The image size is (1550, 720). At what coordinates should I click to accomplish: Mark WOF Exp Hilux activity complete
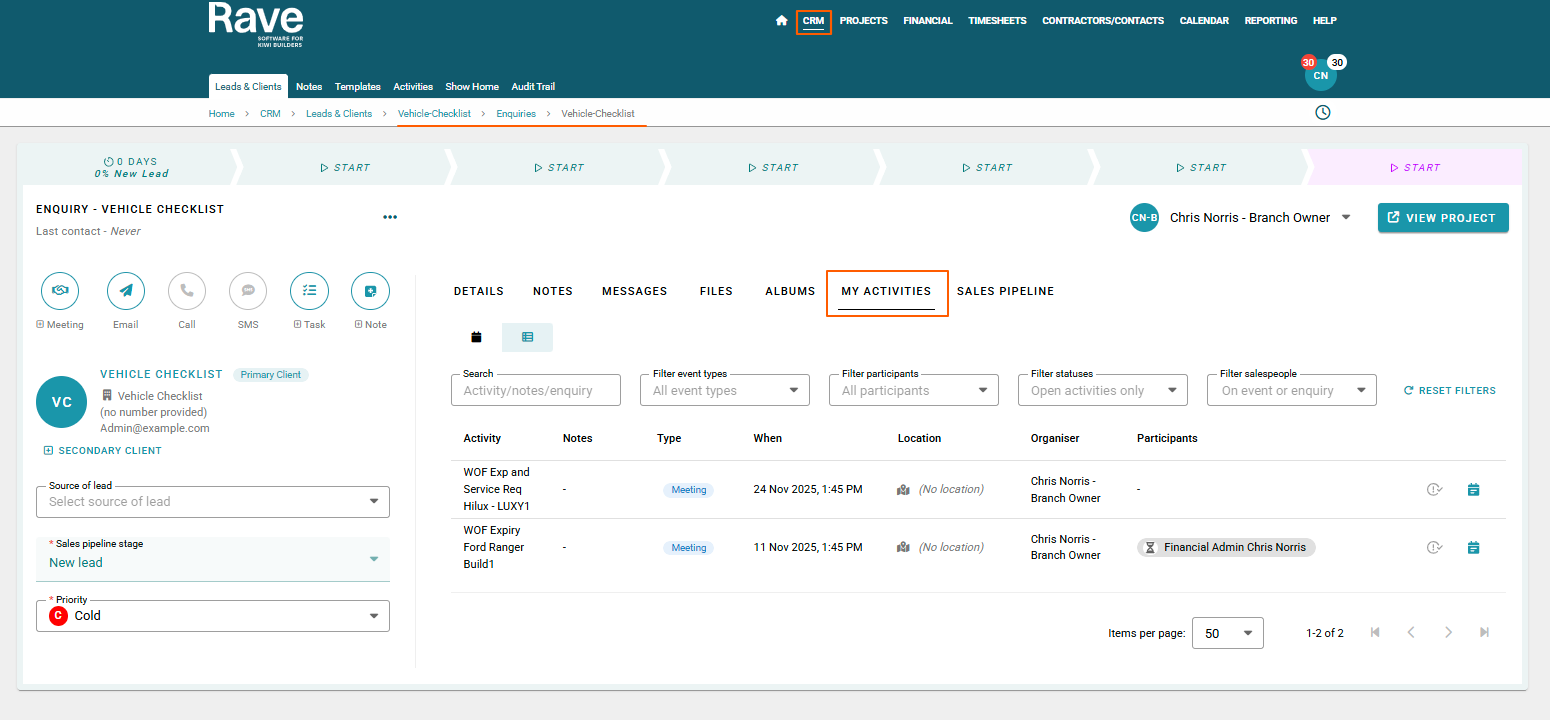(1434, 490)
